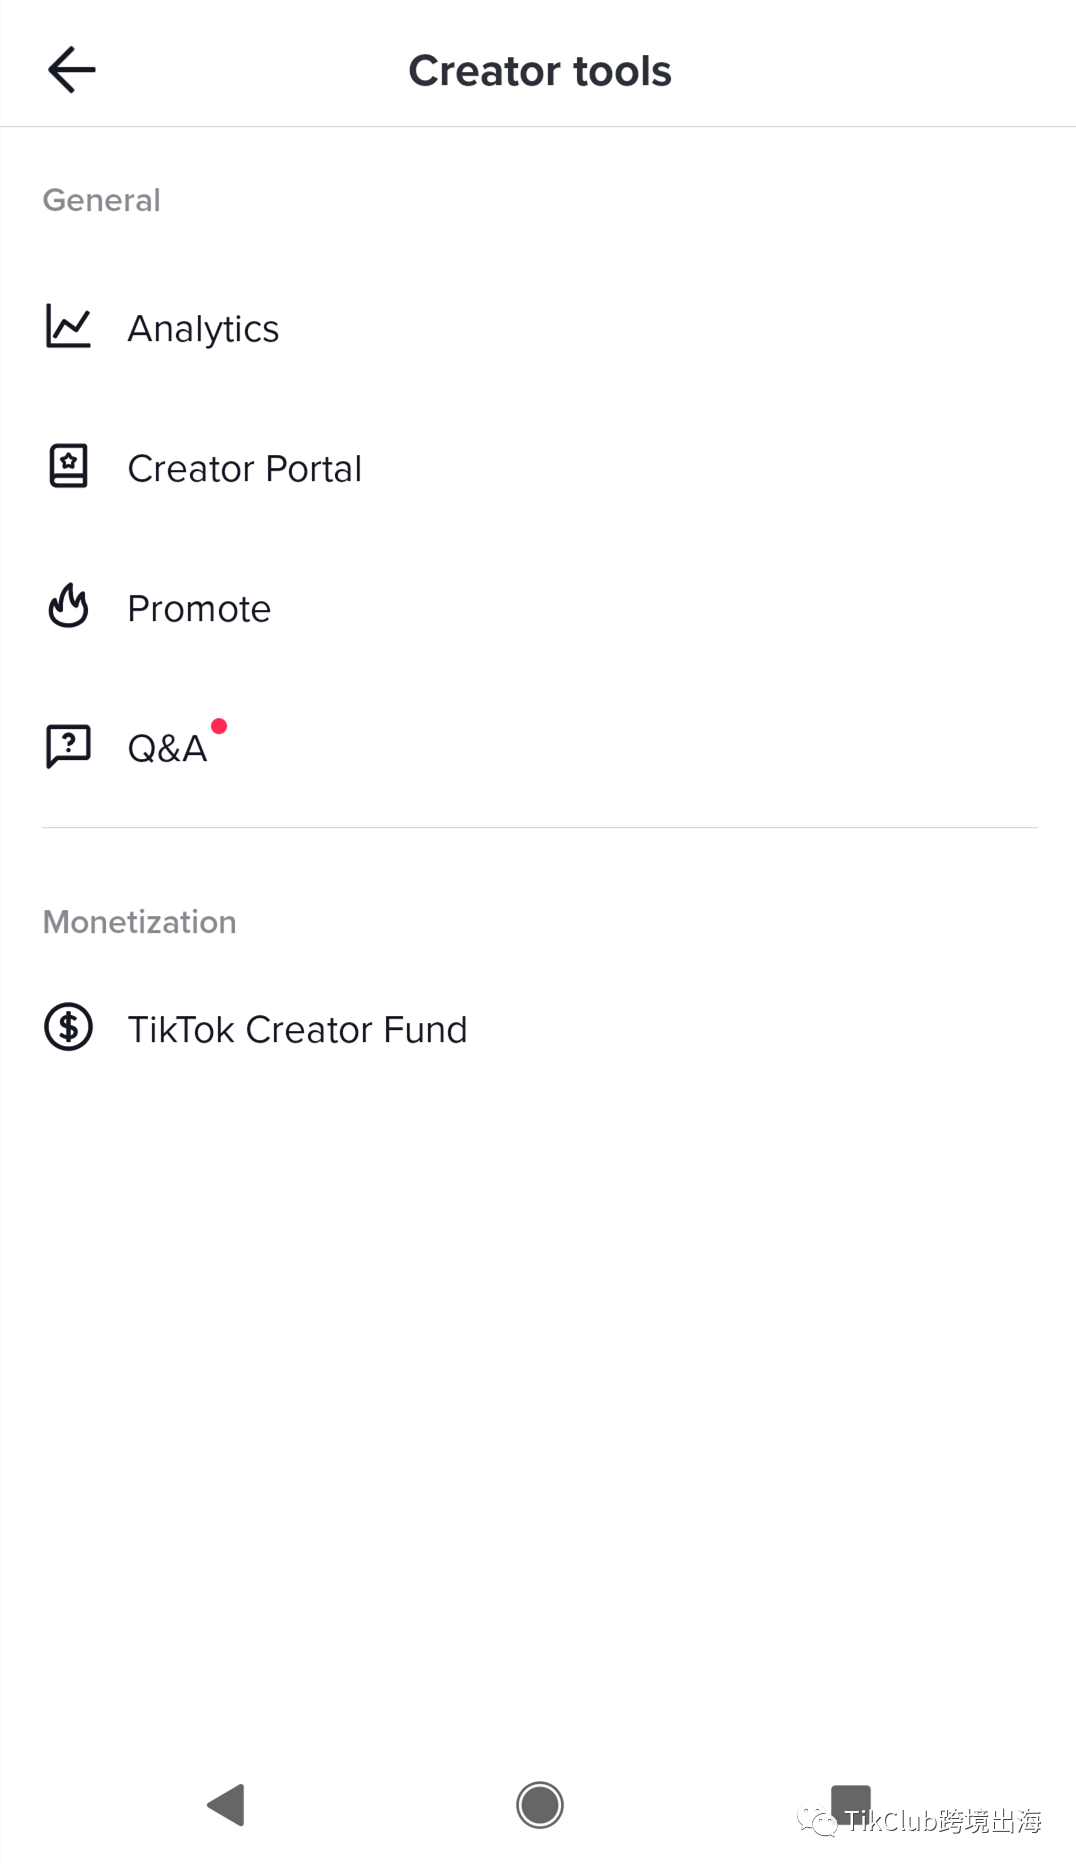Tap the Q&A speech bubble icon
The width and height of the screenshot is (1076, 1868).
coord(69,747)
